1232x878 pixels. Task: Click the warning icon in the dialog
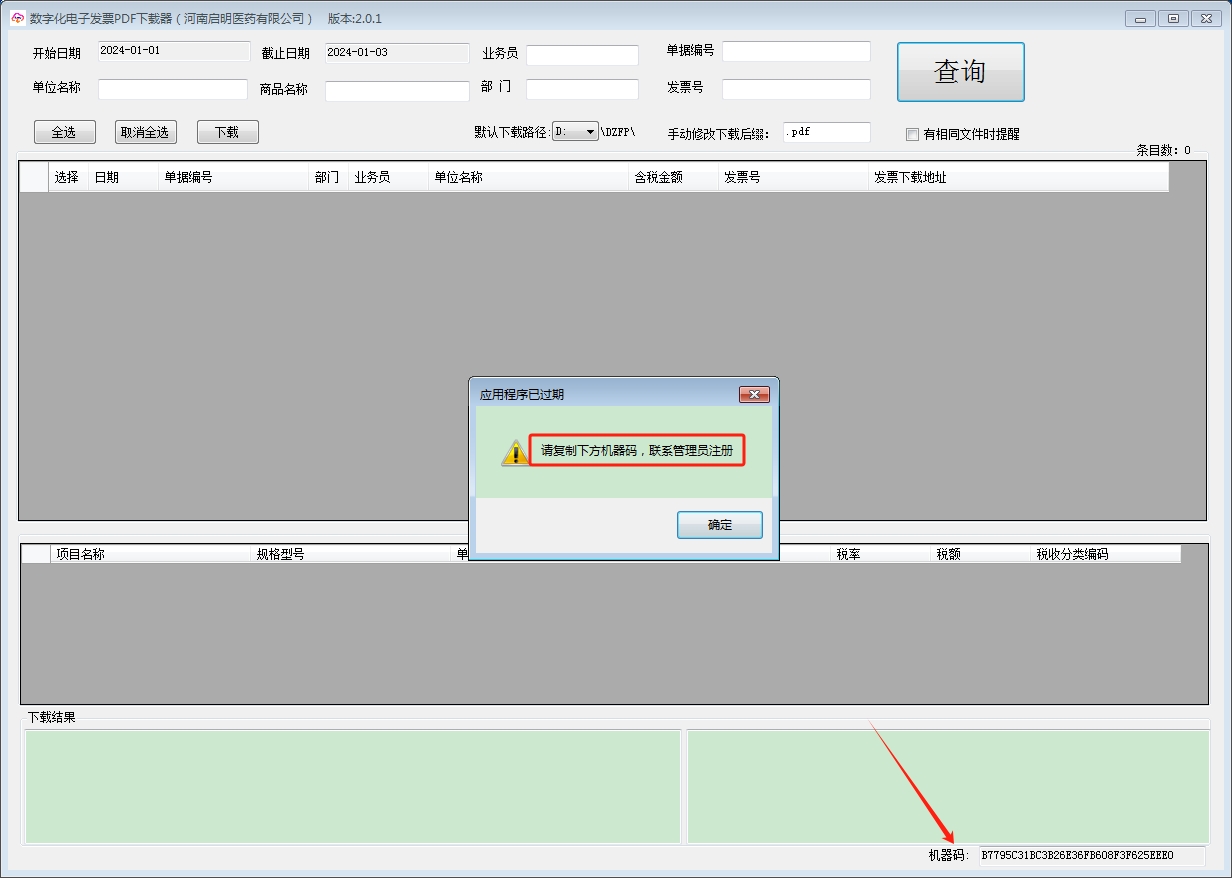click(515, 452)
